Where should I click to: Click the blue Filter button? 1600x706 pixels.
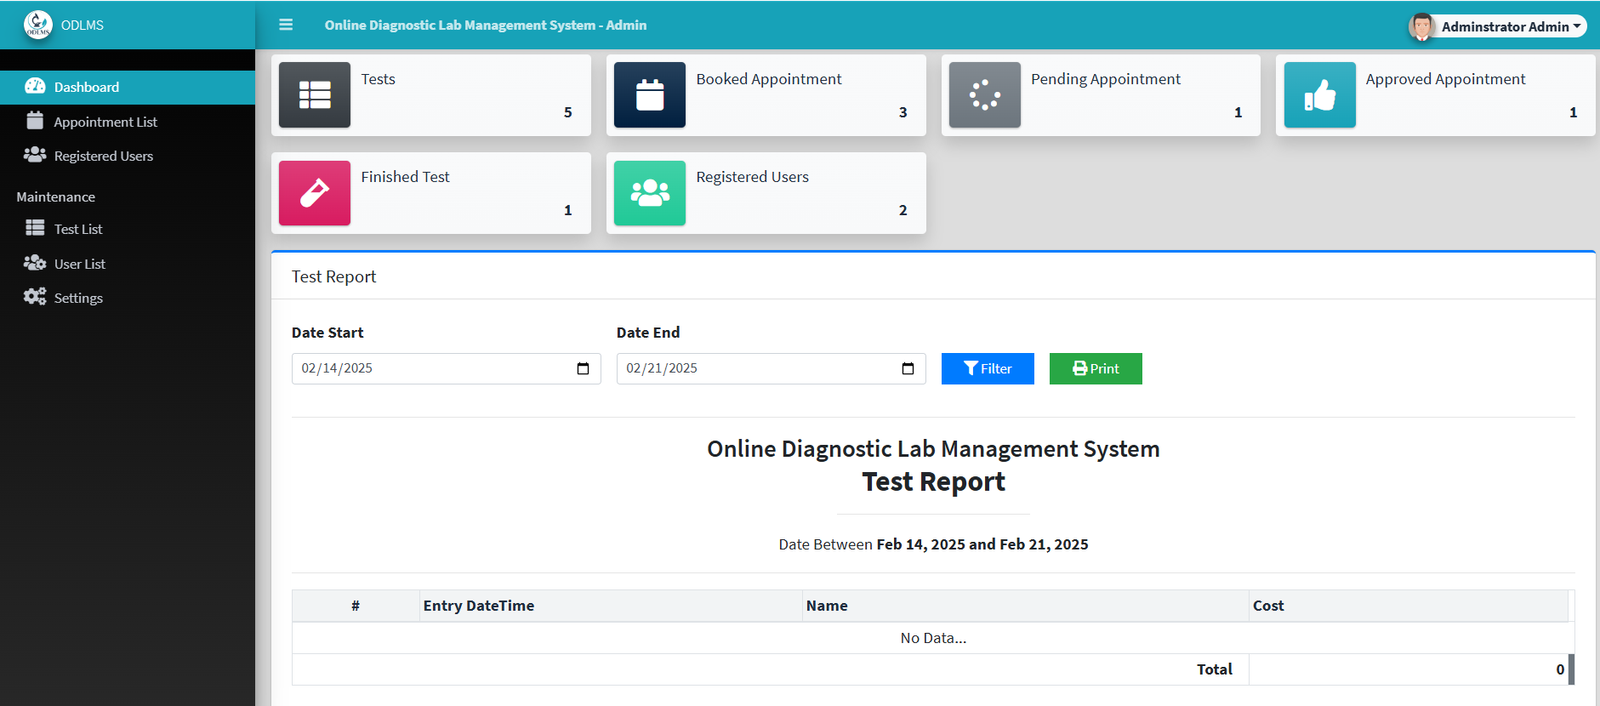point(987,369)
